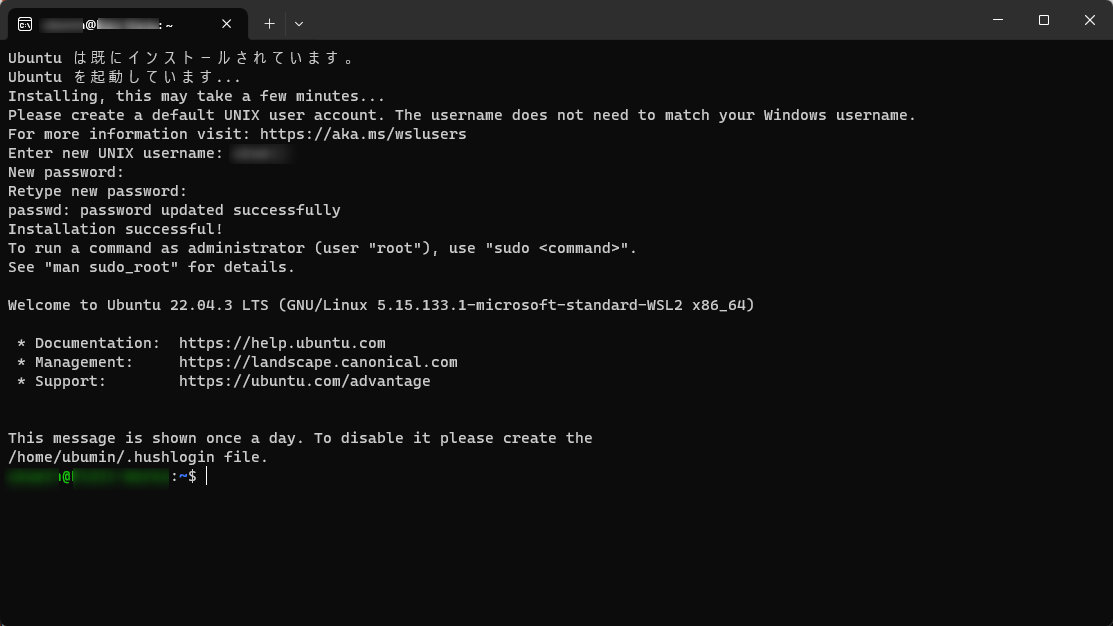Close the current terminal tab

pyautogui.click(x=226, y=24)
